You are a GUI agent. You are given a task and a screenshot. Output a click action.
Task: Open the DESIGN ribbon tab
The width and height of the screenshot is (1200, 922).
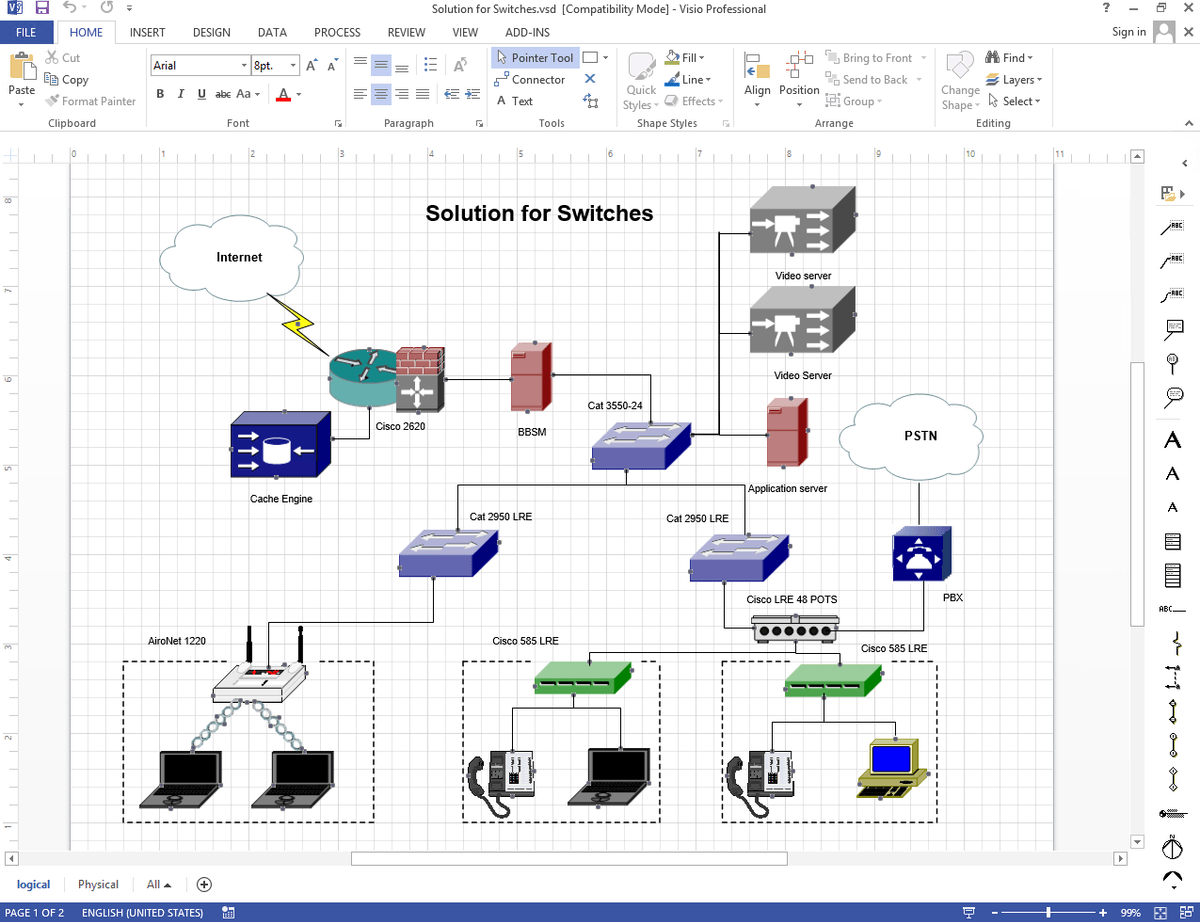[x=211, y=32]
